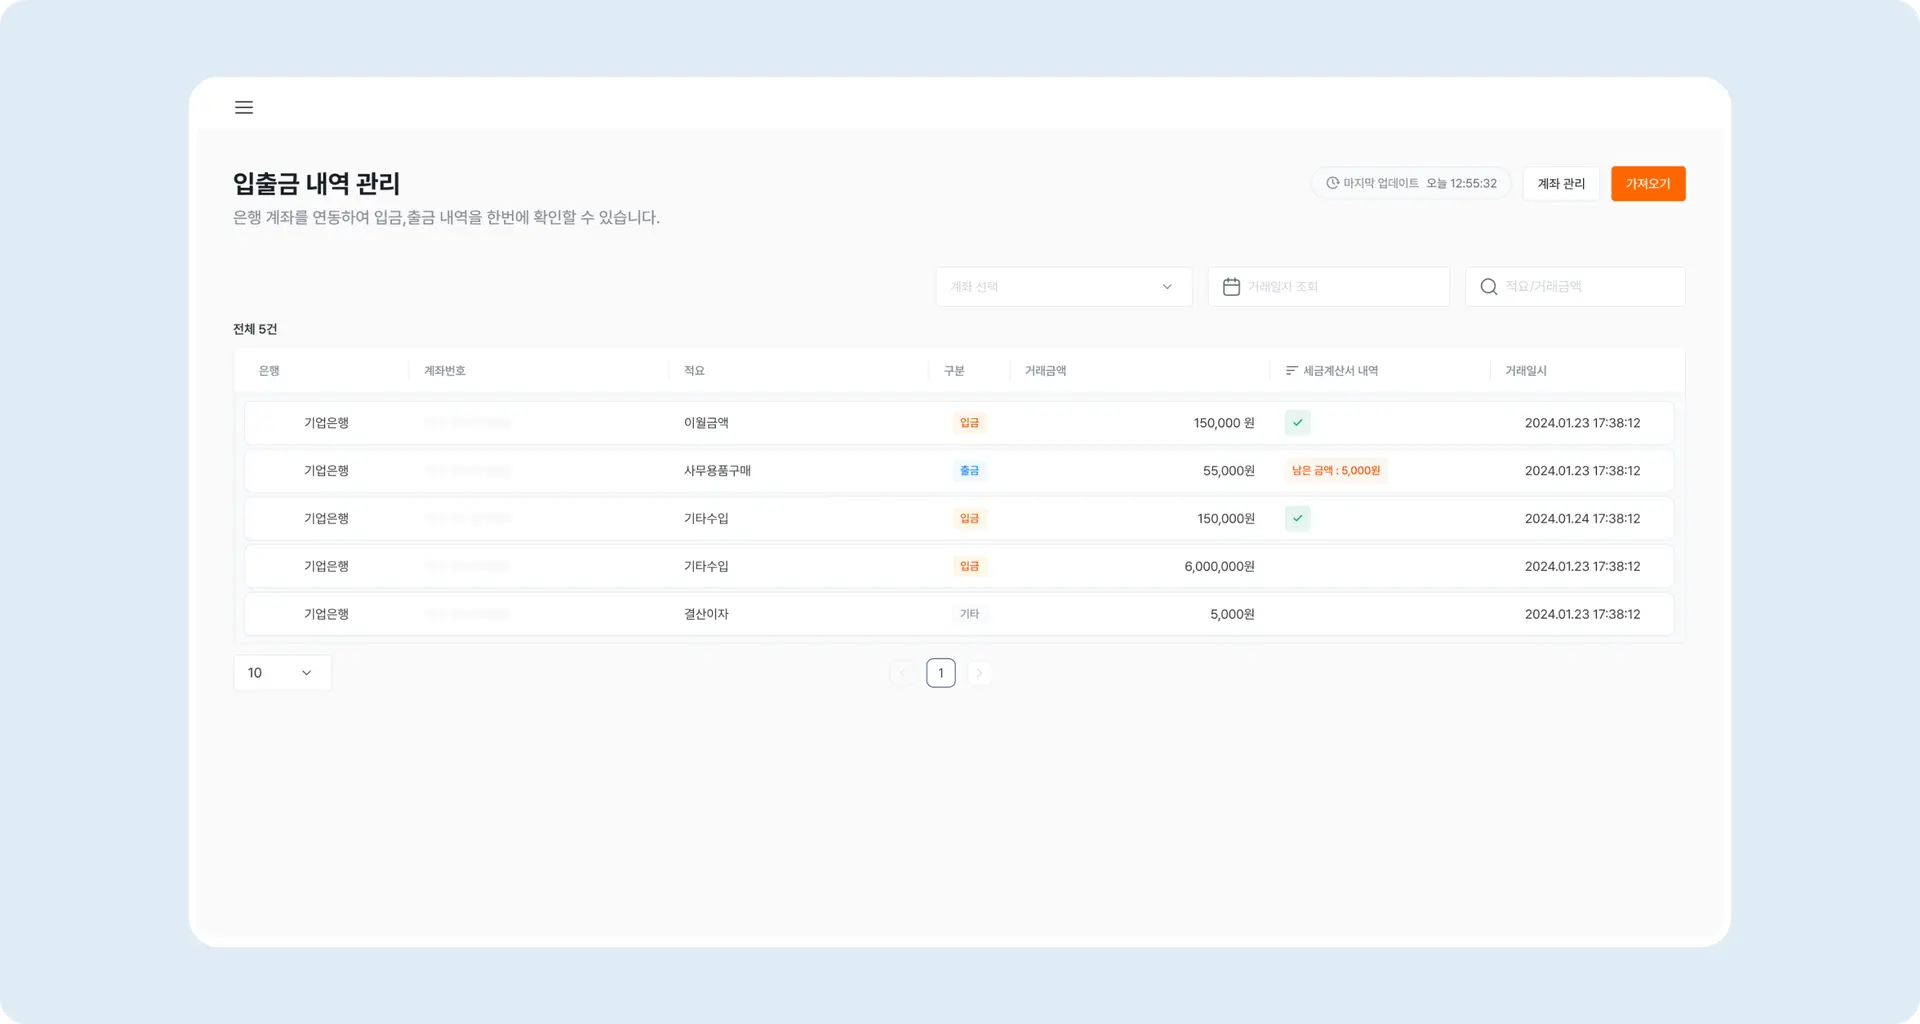This screenshot has width=1920, height=1024.
Task: Go to previous page arrow
Action: (x=902, y=673)
